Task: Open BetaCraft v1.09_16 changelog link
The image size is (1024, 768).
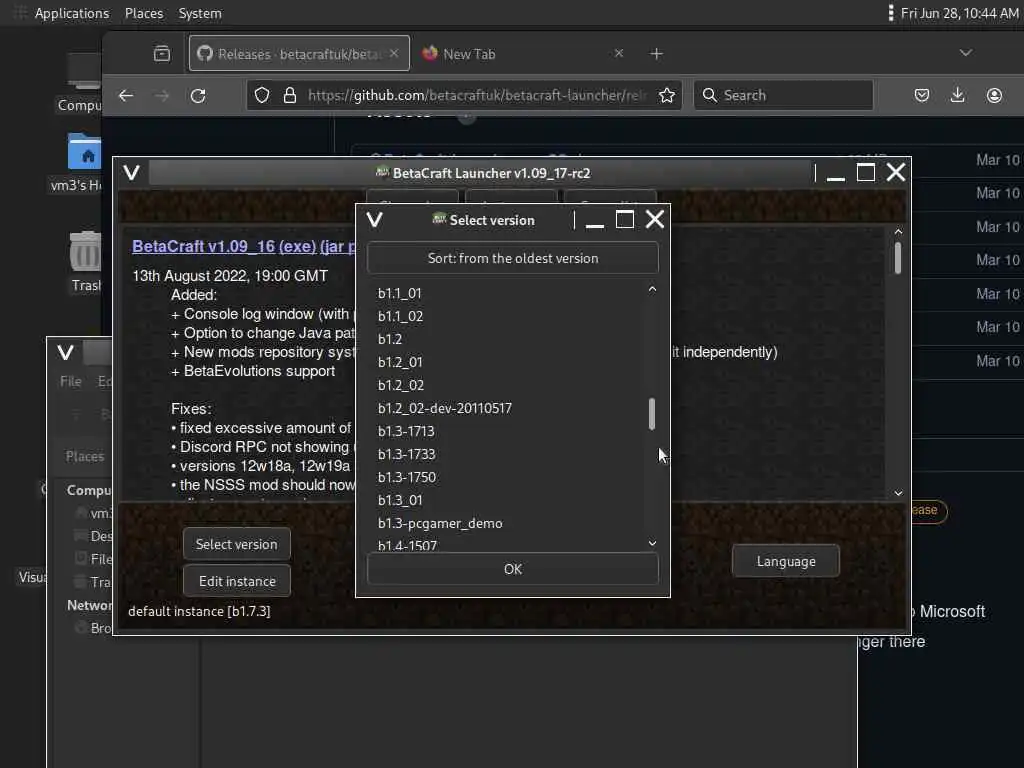Action: [244, 246]
